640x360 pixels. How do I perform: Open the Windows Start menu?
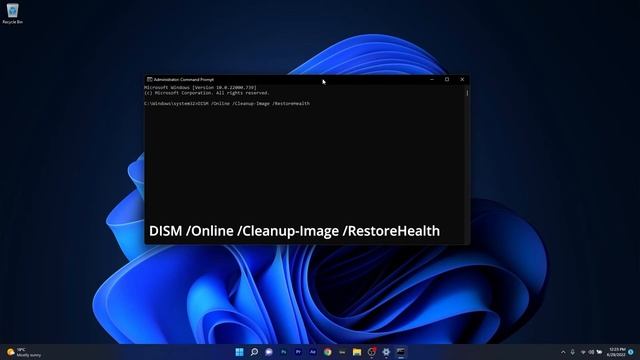point(240,352)
